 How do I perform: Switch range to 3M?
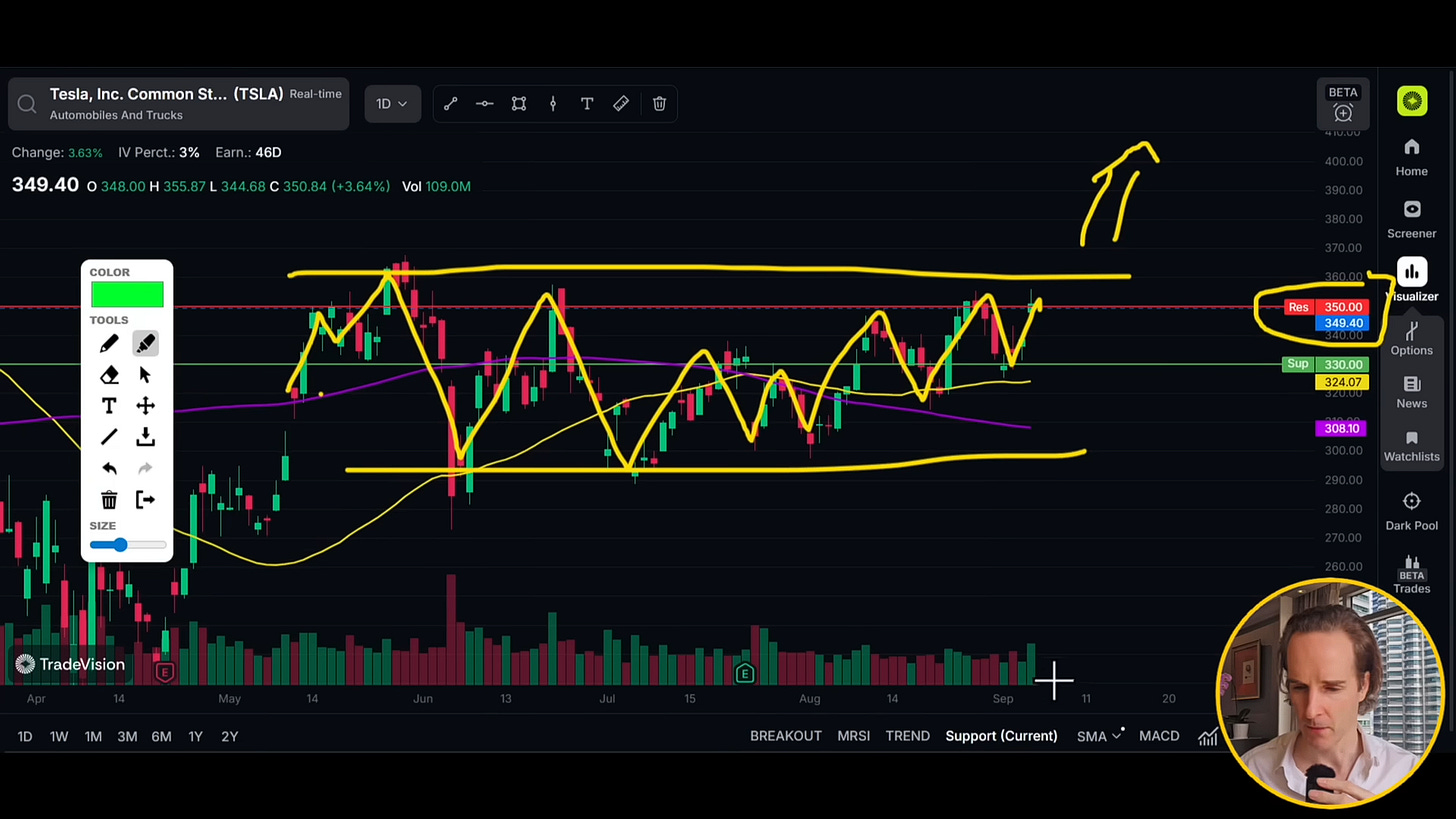coord(127,737)
